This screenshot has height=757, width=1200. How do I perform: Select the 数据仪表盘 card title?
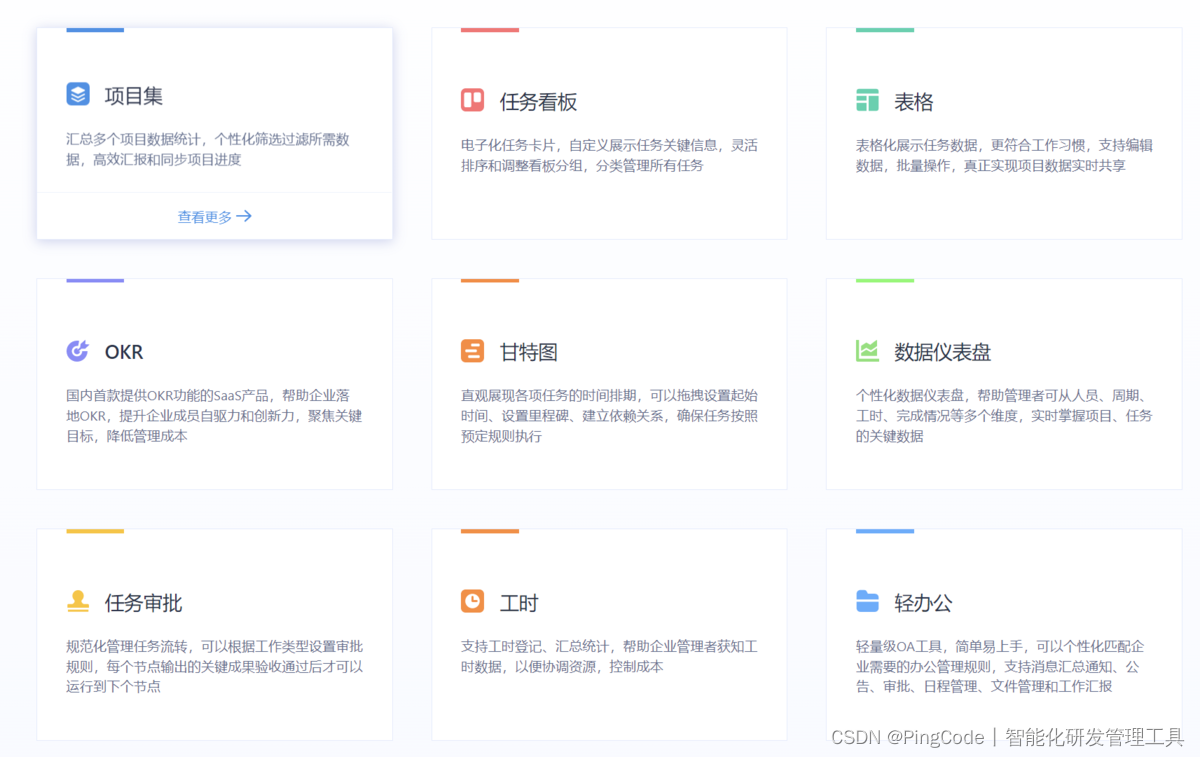942,352
